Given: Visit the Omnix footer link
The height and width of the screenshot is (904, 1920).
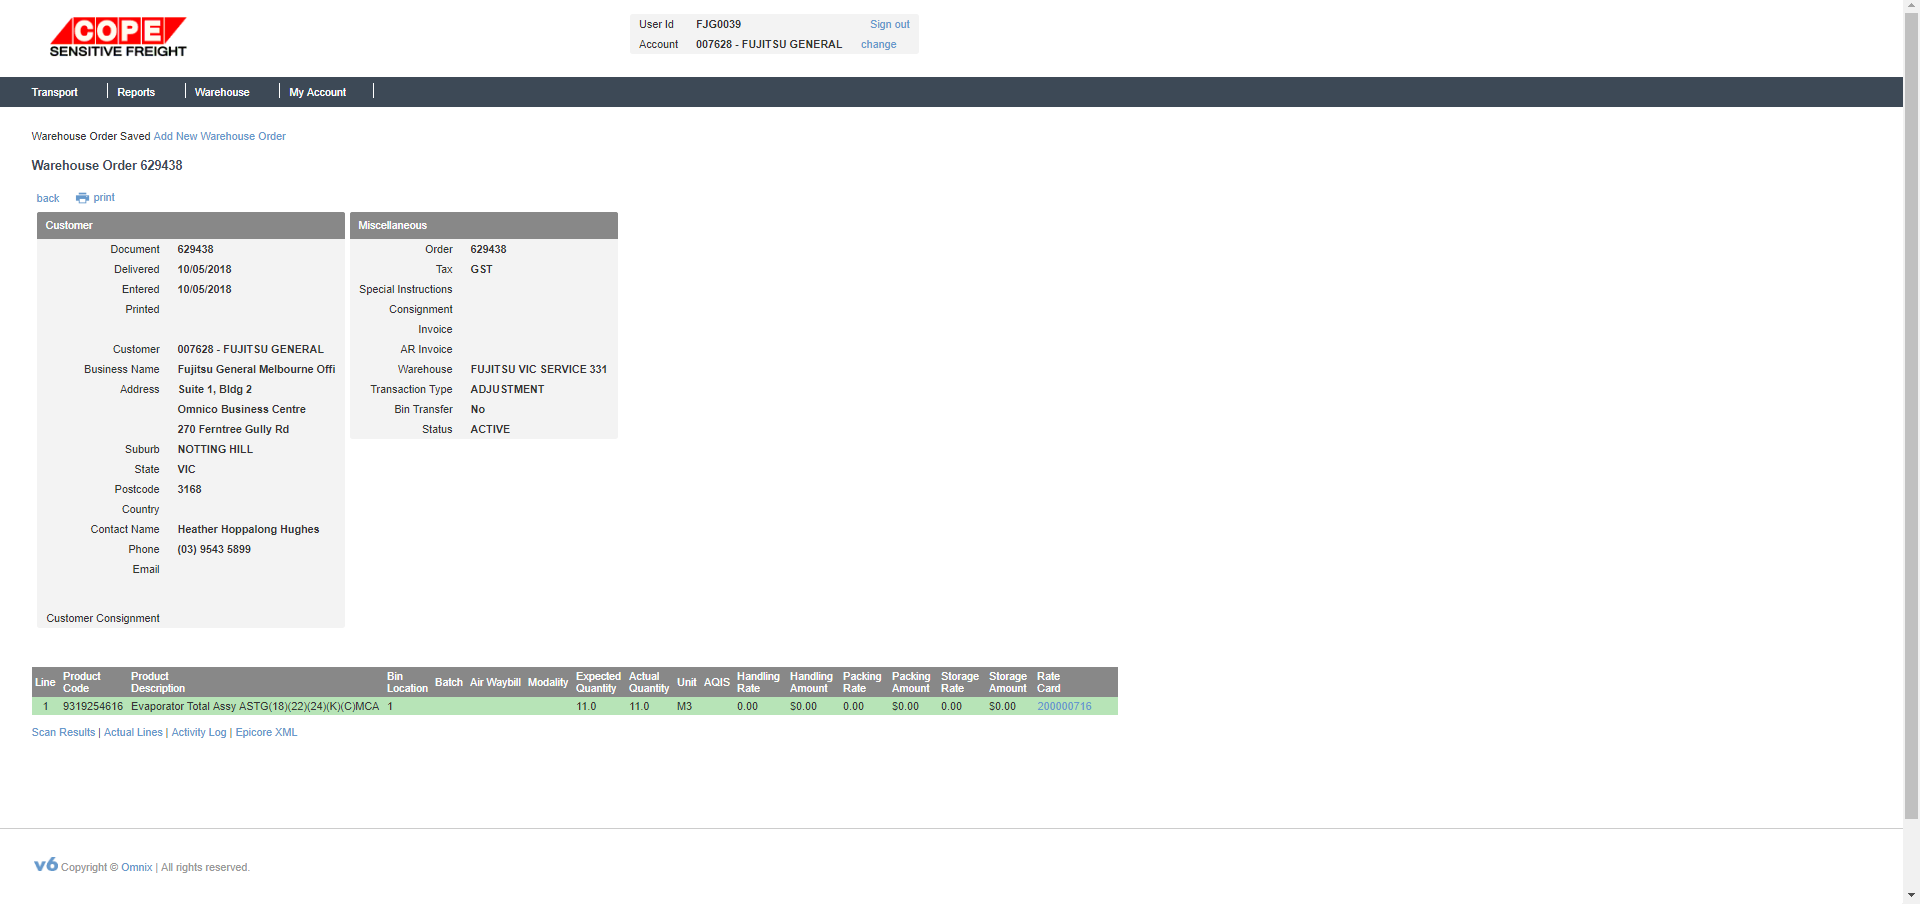Looking at the screenshot, I should (x=137, y=867).
